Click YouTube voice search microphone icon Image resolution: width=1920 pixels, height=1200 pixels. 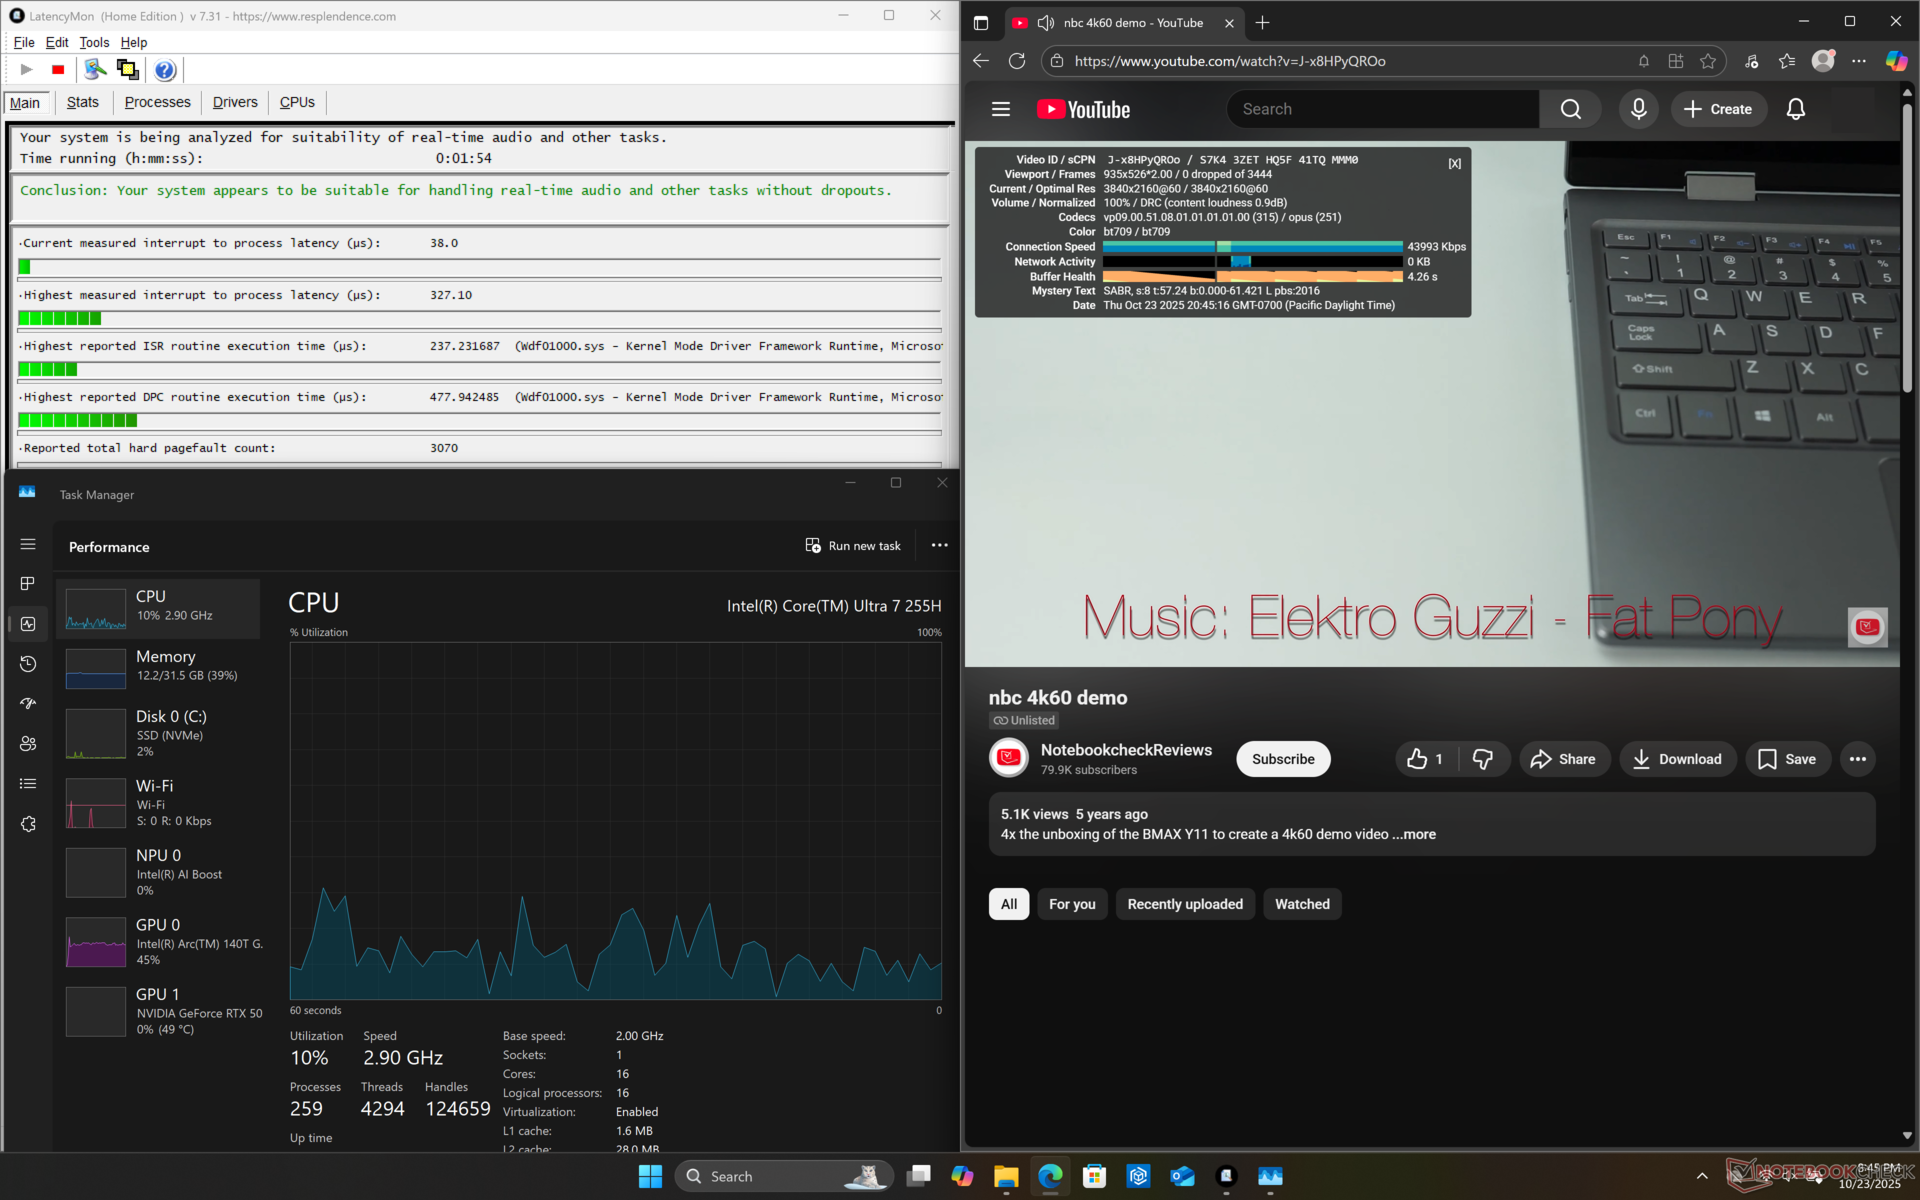tap(1638, 109)
